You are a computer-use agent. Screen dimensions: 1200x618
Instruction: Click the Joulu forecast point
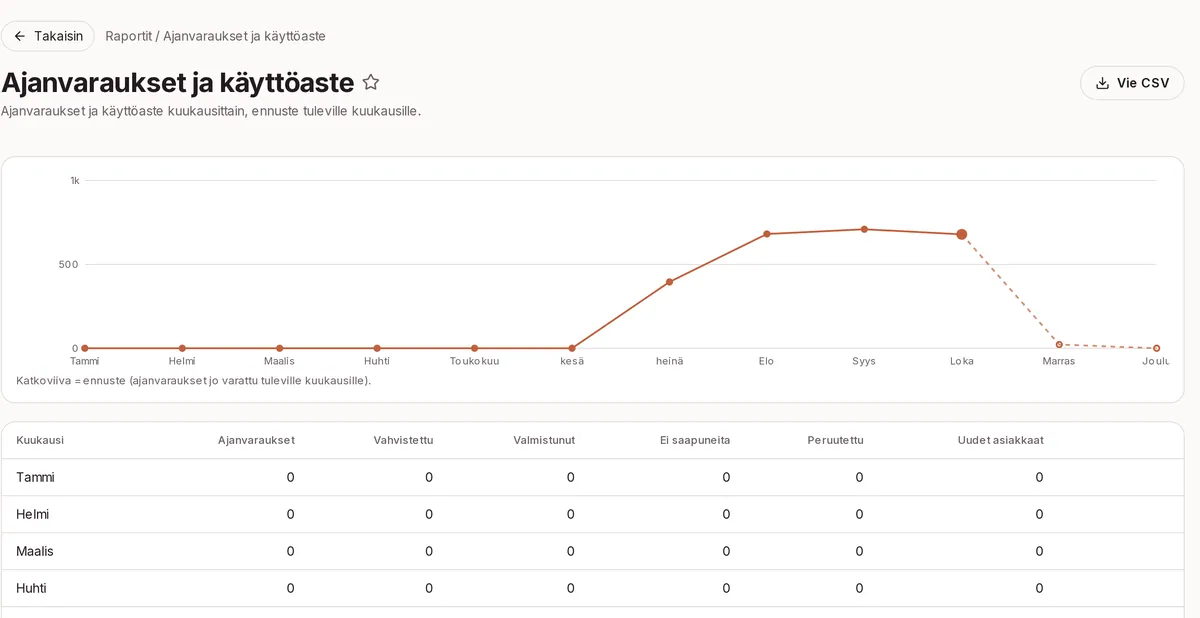pyautogui.click(x=1157, y=348)
